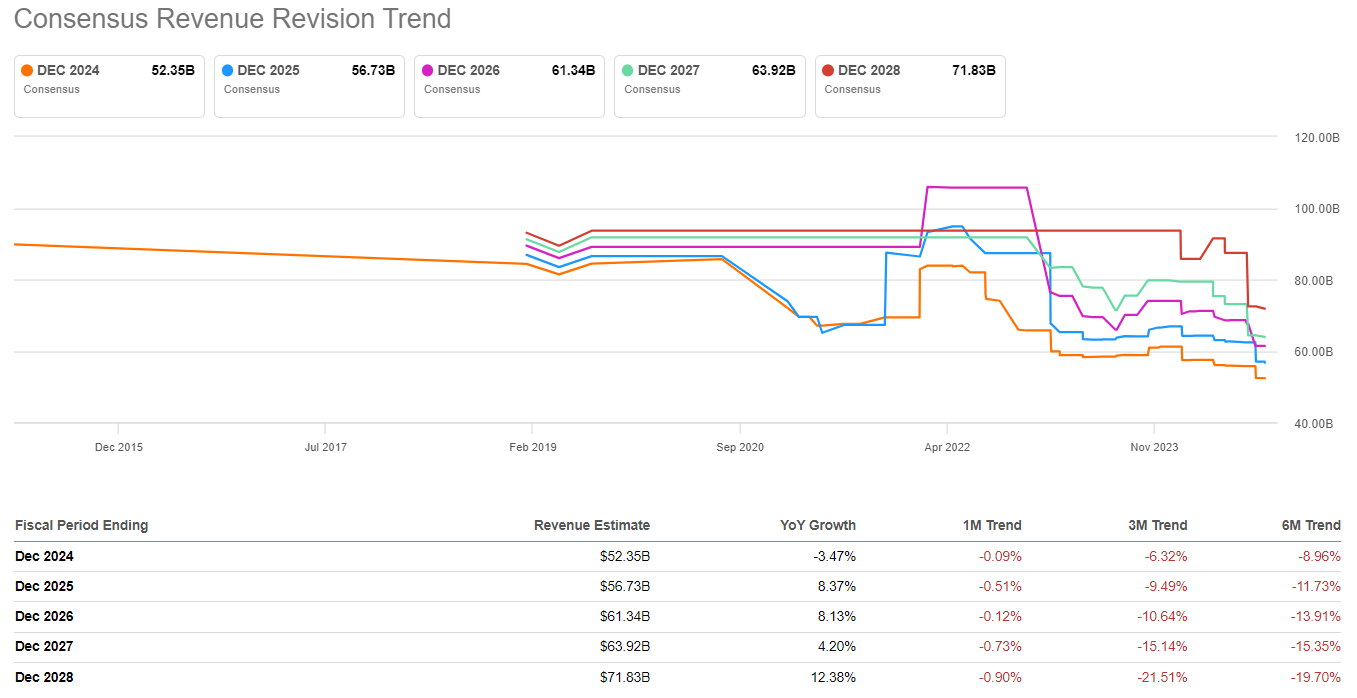Click the DEC 2028 consensus legend card
Screen dimensions: 1357x698
pos(910,86)
